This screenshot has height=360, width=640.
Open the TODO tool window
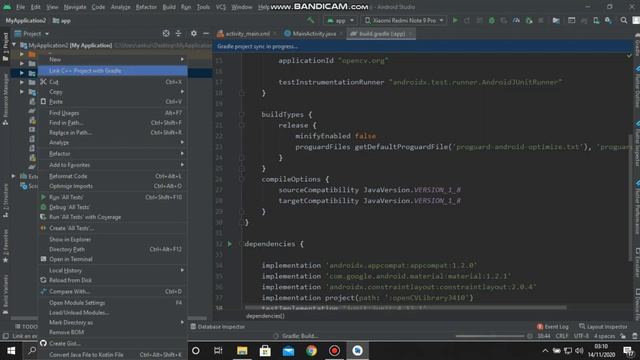point(27,327)
